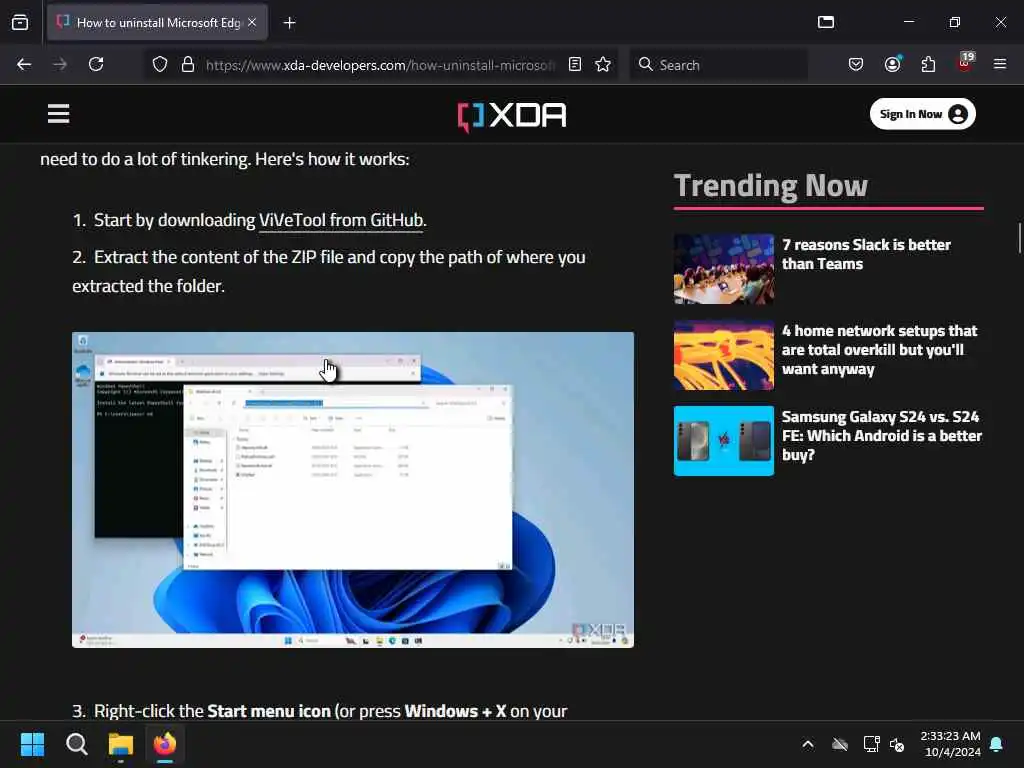Go forward one page
This screenshot has width=1024, height=768.
60,64
